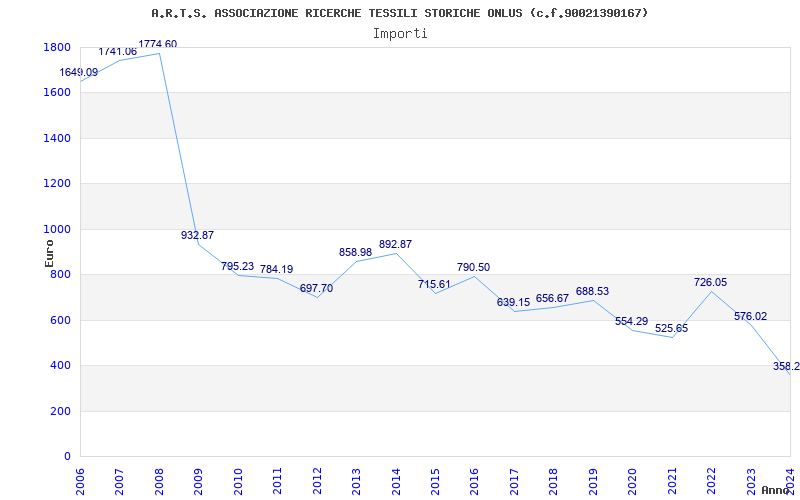This screenshot has height=500, width=800.
Task: Click the 2019 year label
Action: (593, 482)
